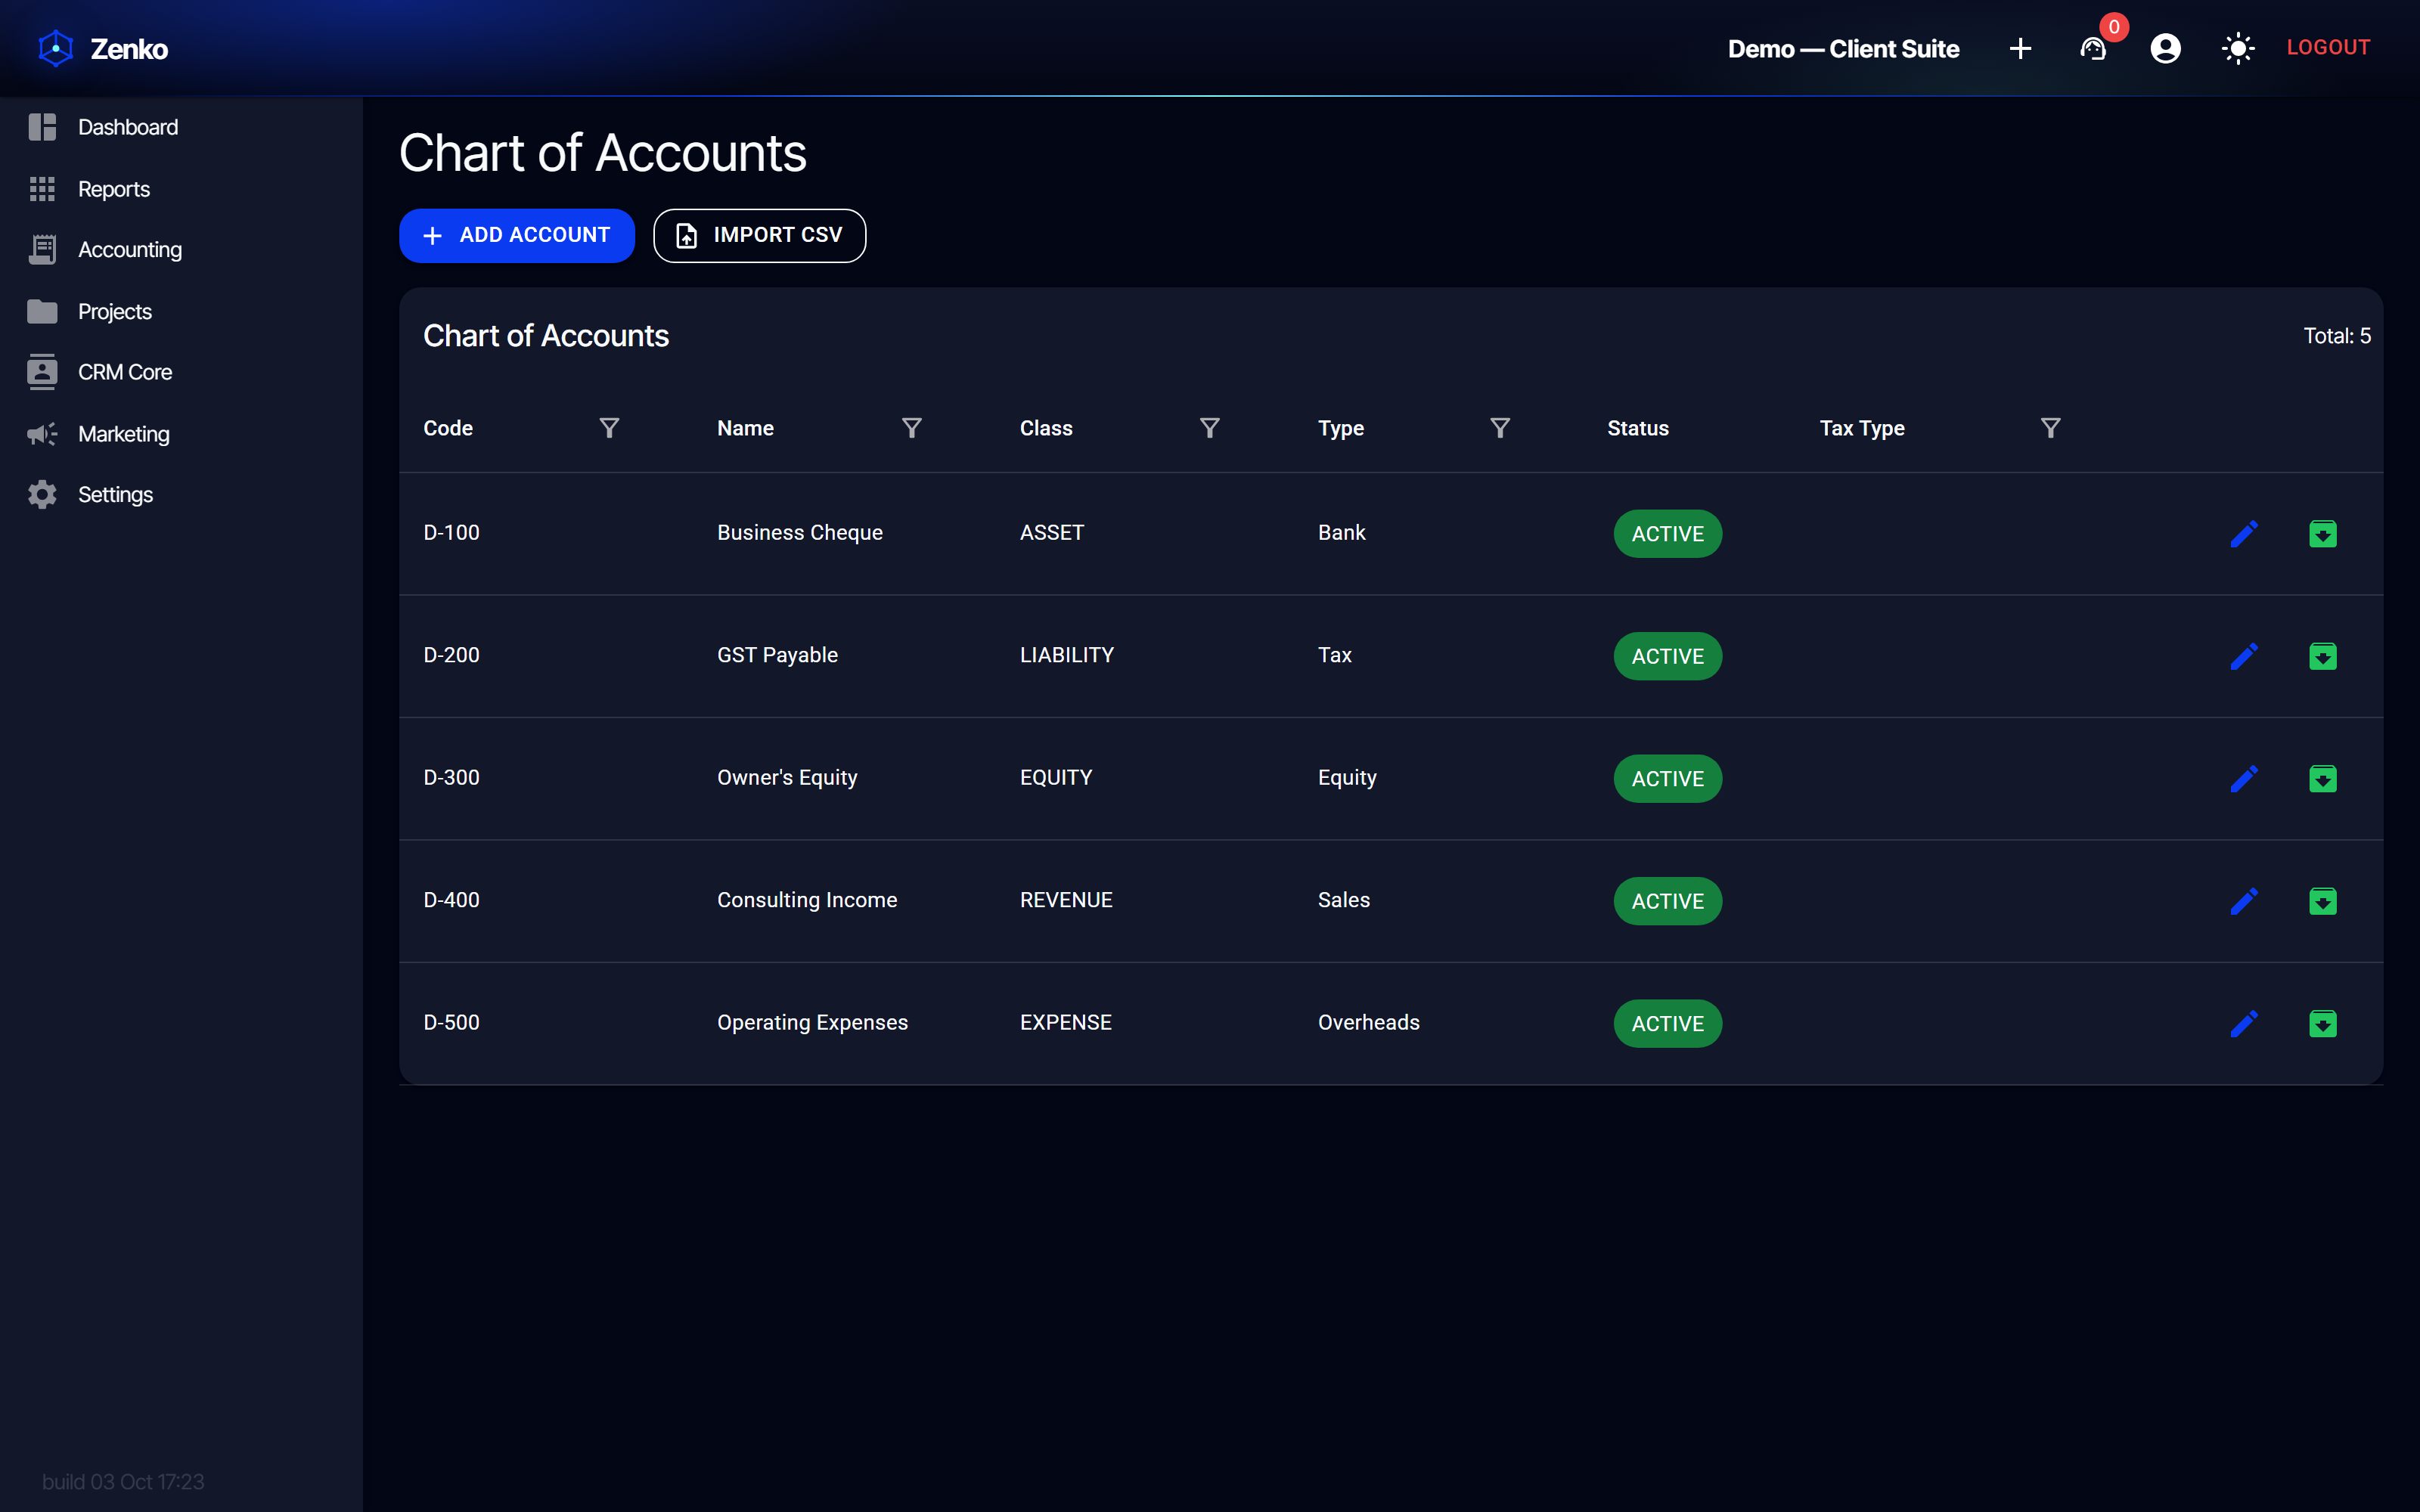This screenshot has height=1512, width=2420.
Task: Open filter for Name column
Action: click(911, 428)
